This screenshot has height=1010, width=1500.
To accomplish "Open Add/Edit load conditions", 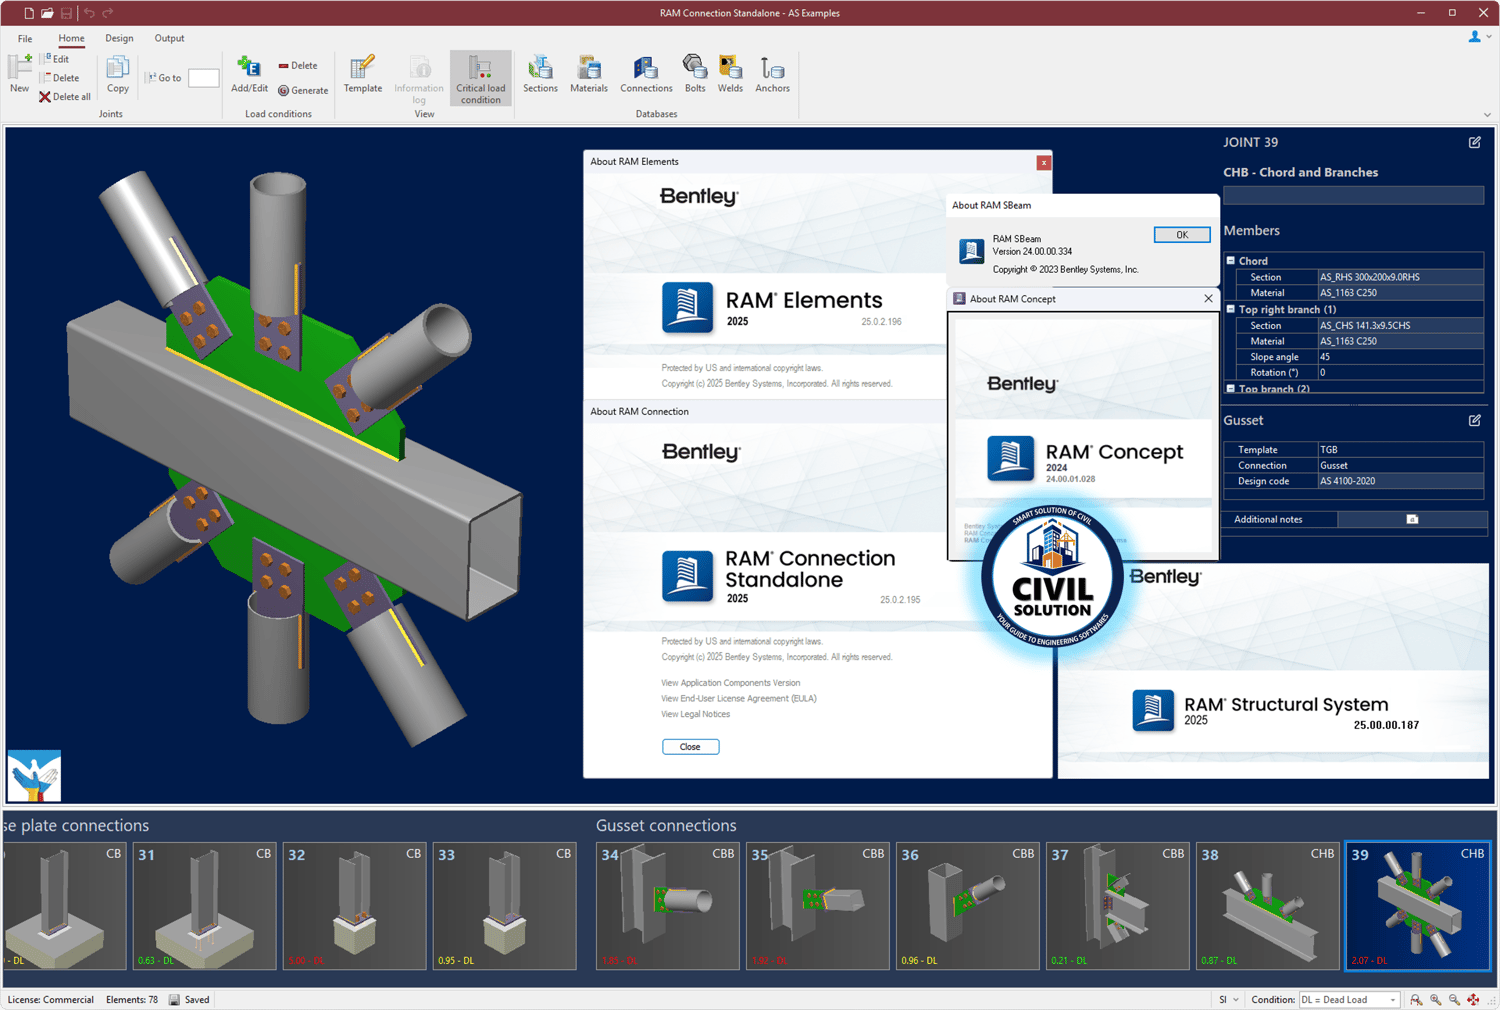I will coord(249,74).
